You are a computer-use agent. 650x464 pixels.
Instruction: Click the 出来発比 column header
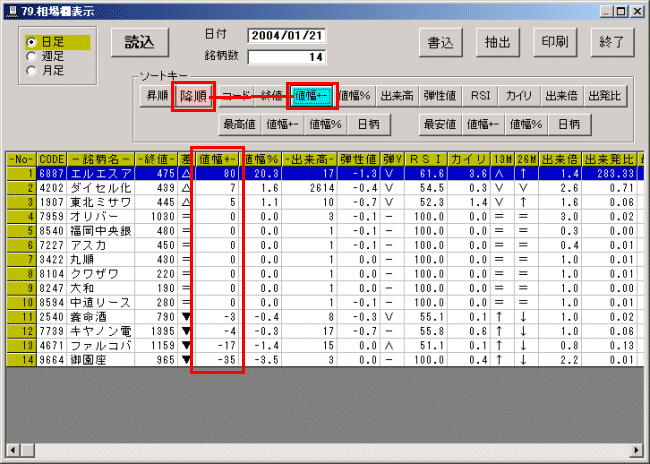click(609, 159)
